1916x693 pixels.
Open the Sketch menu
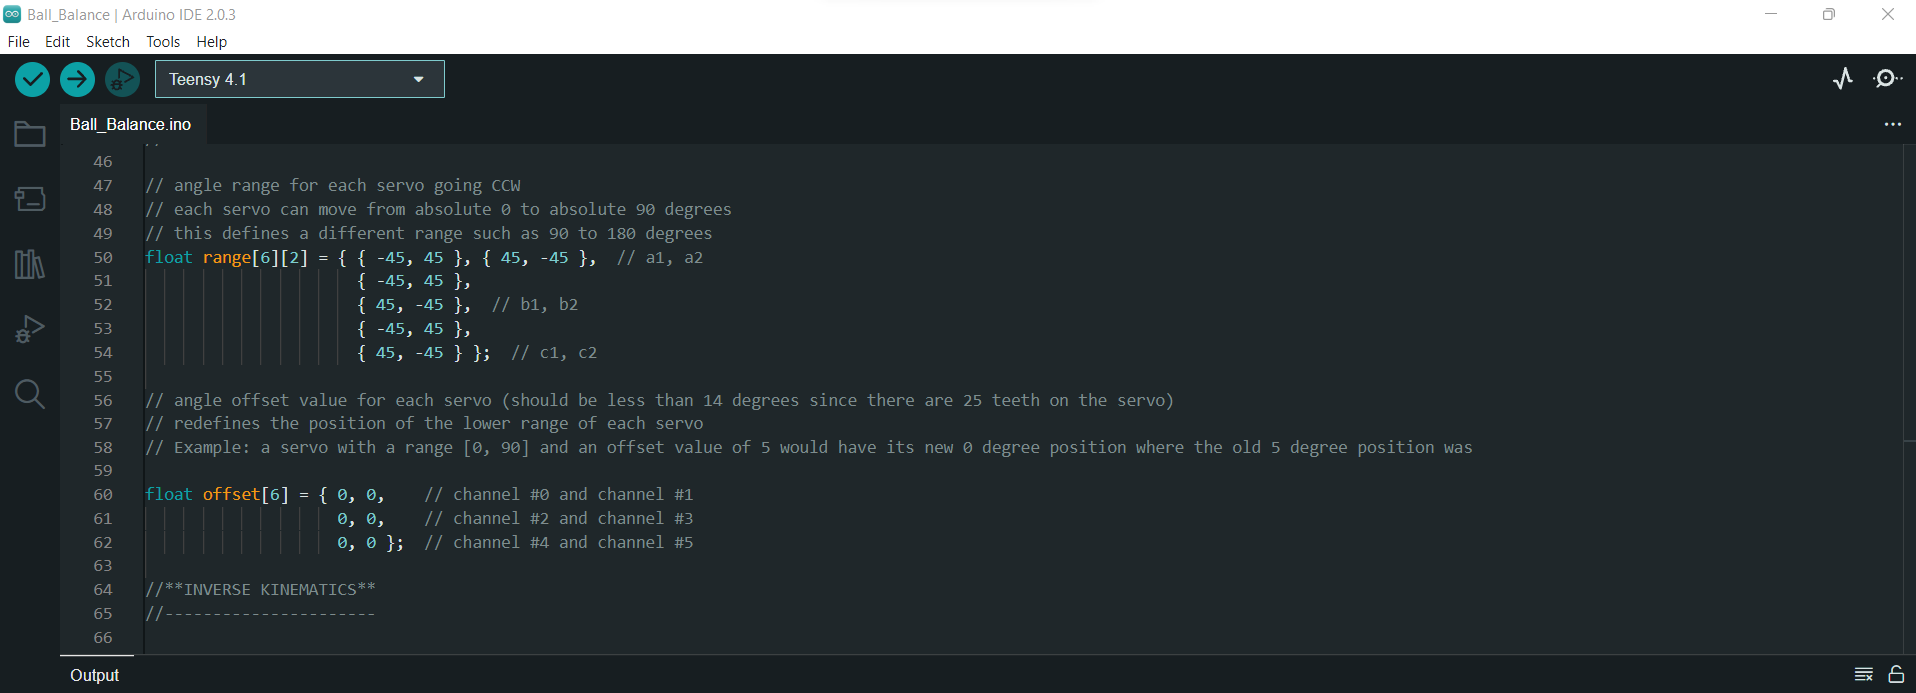pyautogui.click(x=107, y=42)
